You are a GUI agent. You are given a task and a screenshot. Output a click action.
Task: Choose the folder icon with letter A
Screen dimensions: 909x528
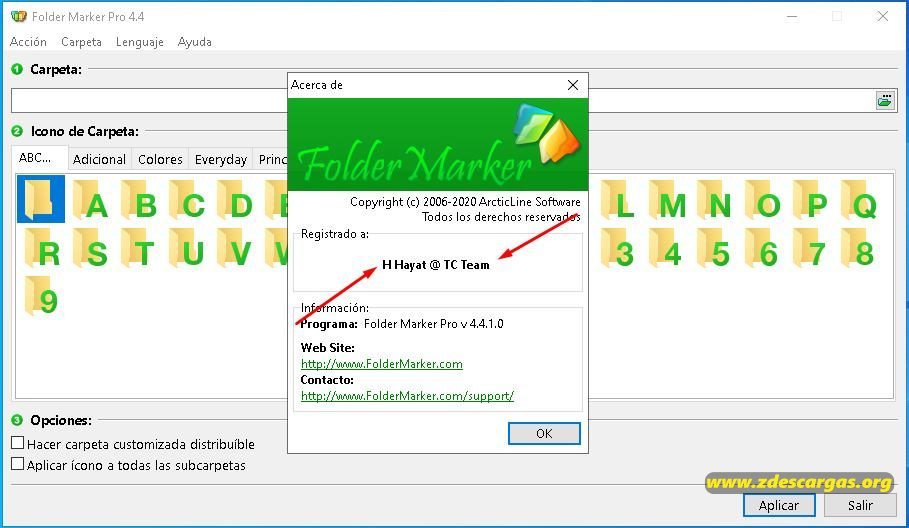pyautogui.click(x=91, y=200)
